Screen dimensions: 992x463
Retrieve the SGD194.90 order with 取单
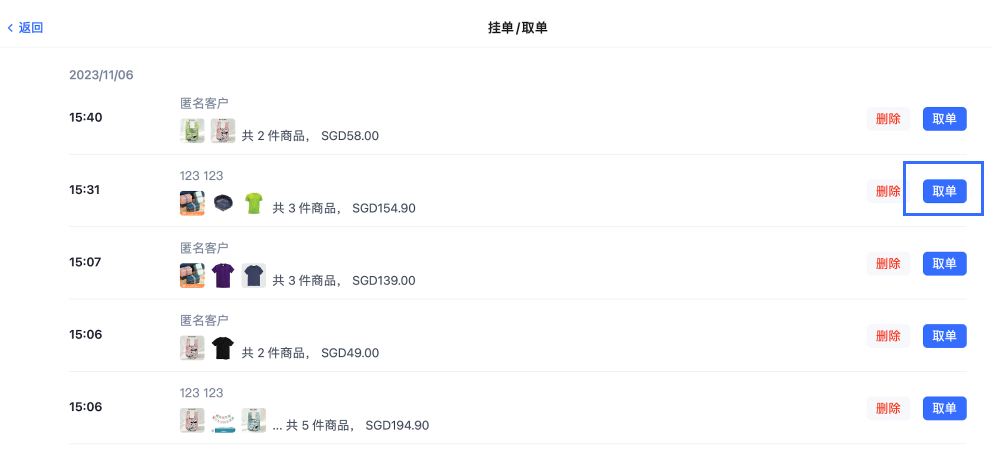click(945, 409)
